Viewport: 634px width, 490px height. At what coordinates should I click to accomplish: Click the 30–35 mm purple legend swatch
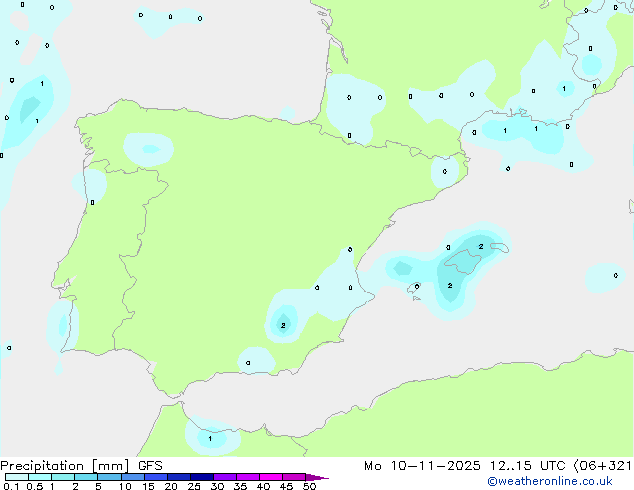tap(225, 477)
